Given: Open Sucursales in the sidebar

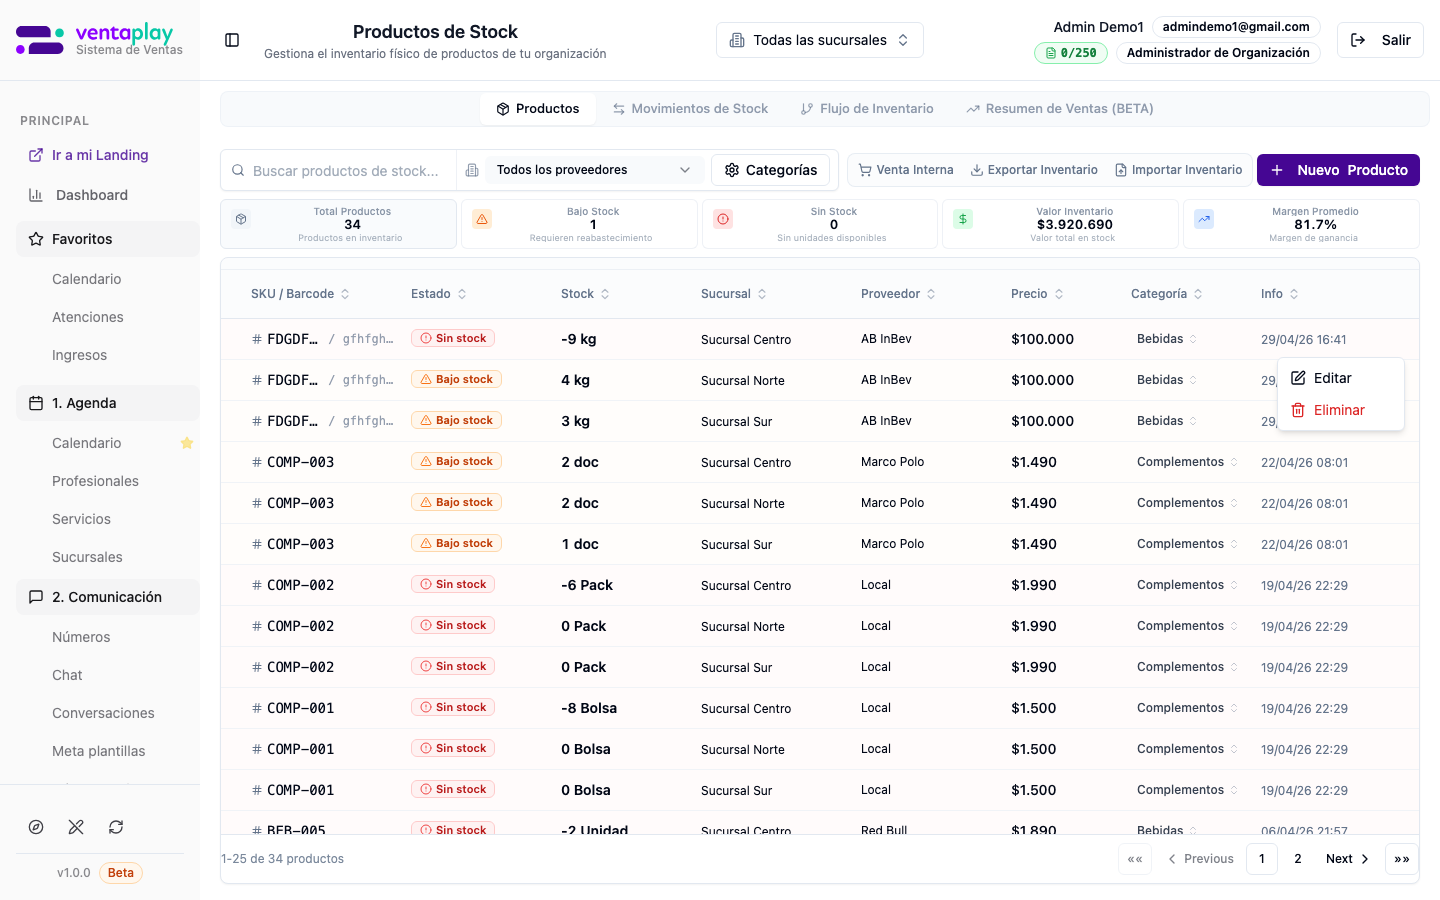Looking at the screenshot, I should [x=88, y=557].
